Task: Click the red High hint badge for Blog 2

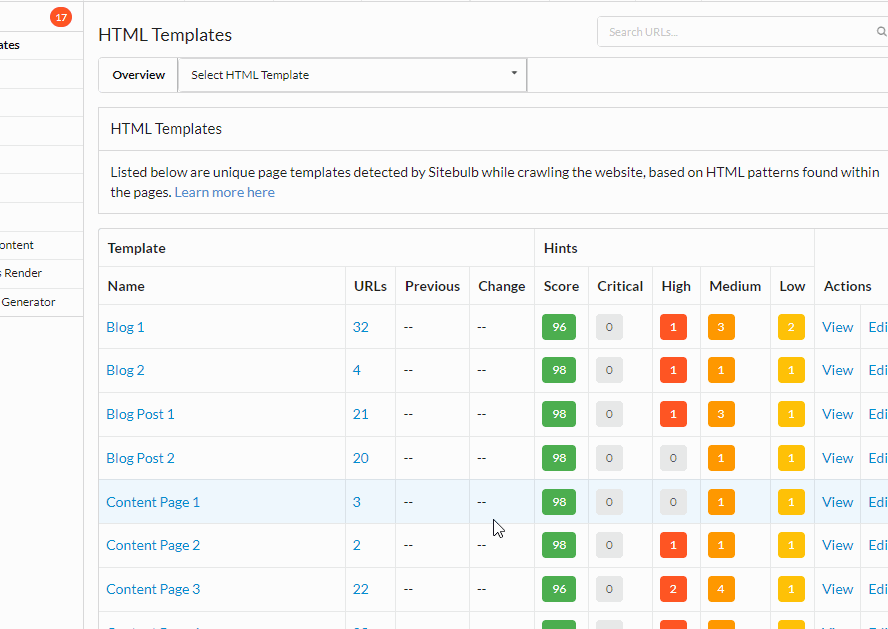Action: coord(673,370)
